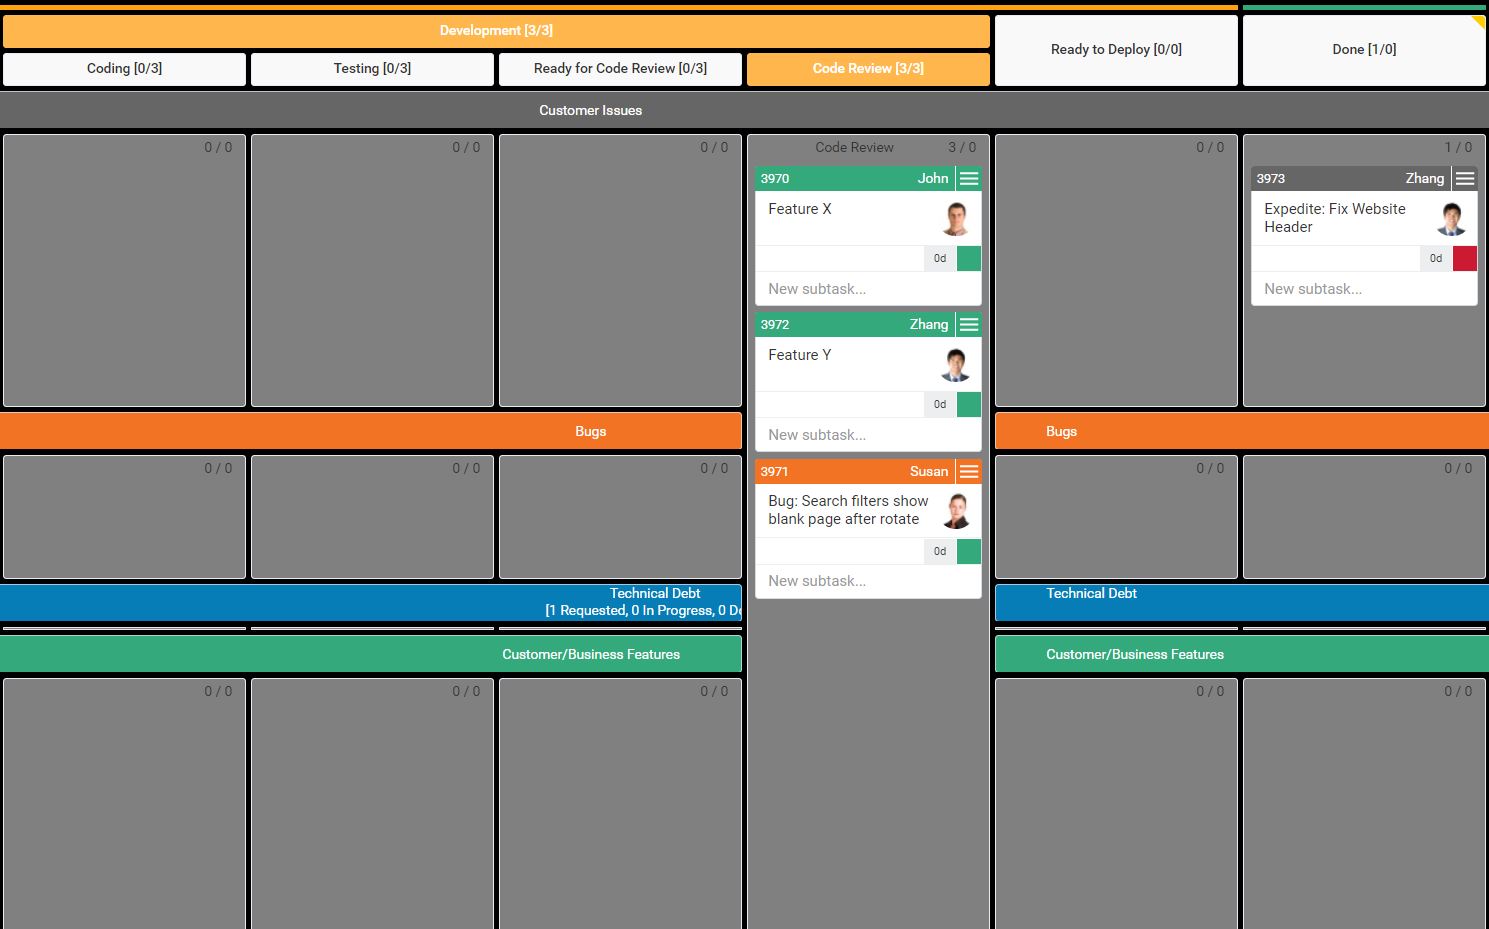Click Susan's avatar on bug card

[x=956, y=510]
